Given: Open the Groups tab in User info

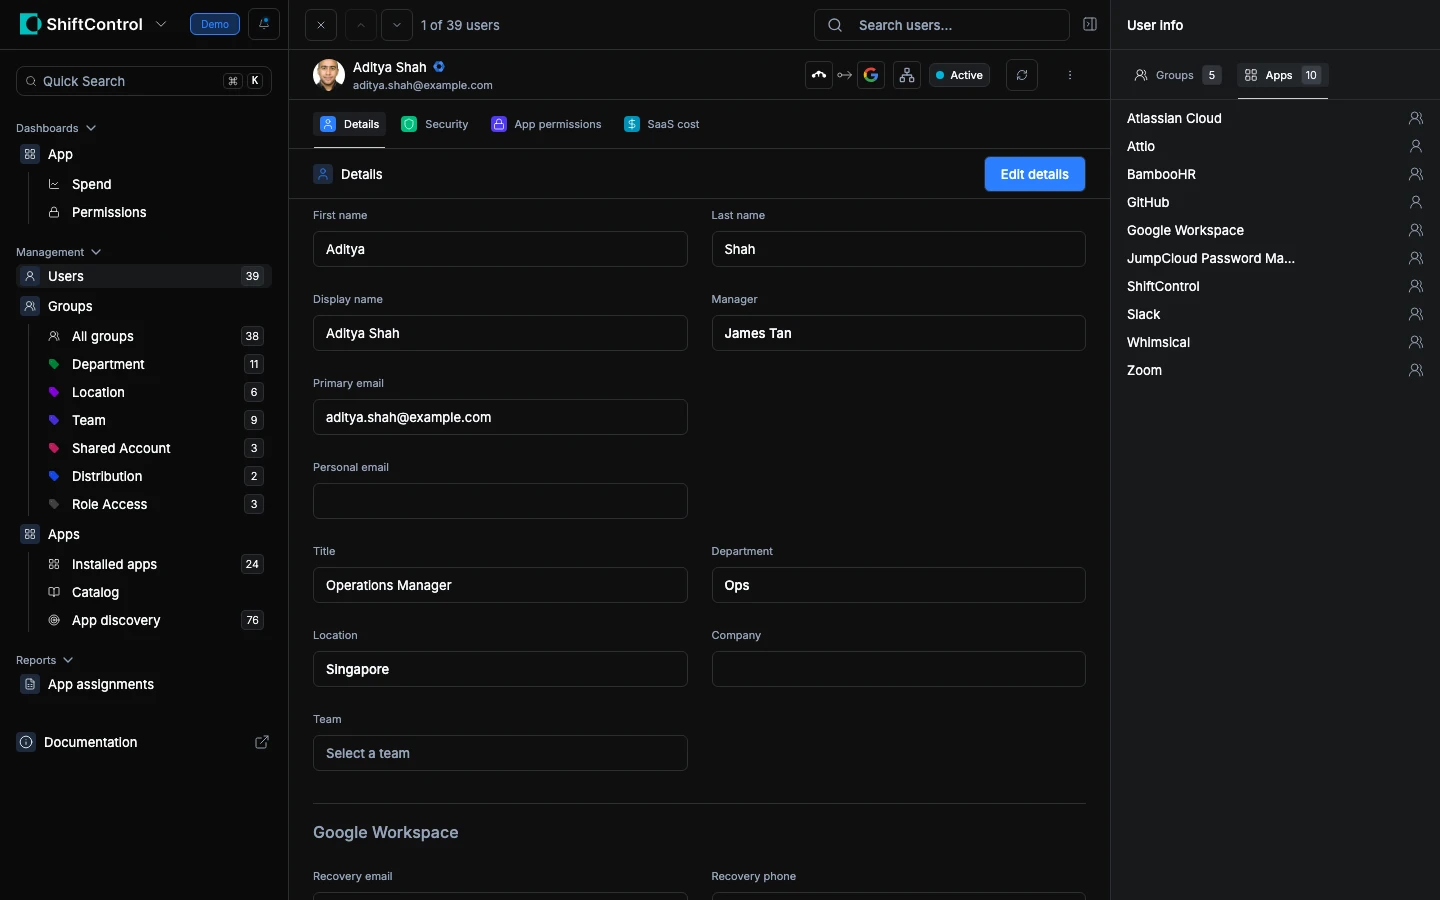Looking at the screenshot, I should [x=1176, y=75].
